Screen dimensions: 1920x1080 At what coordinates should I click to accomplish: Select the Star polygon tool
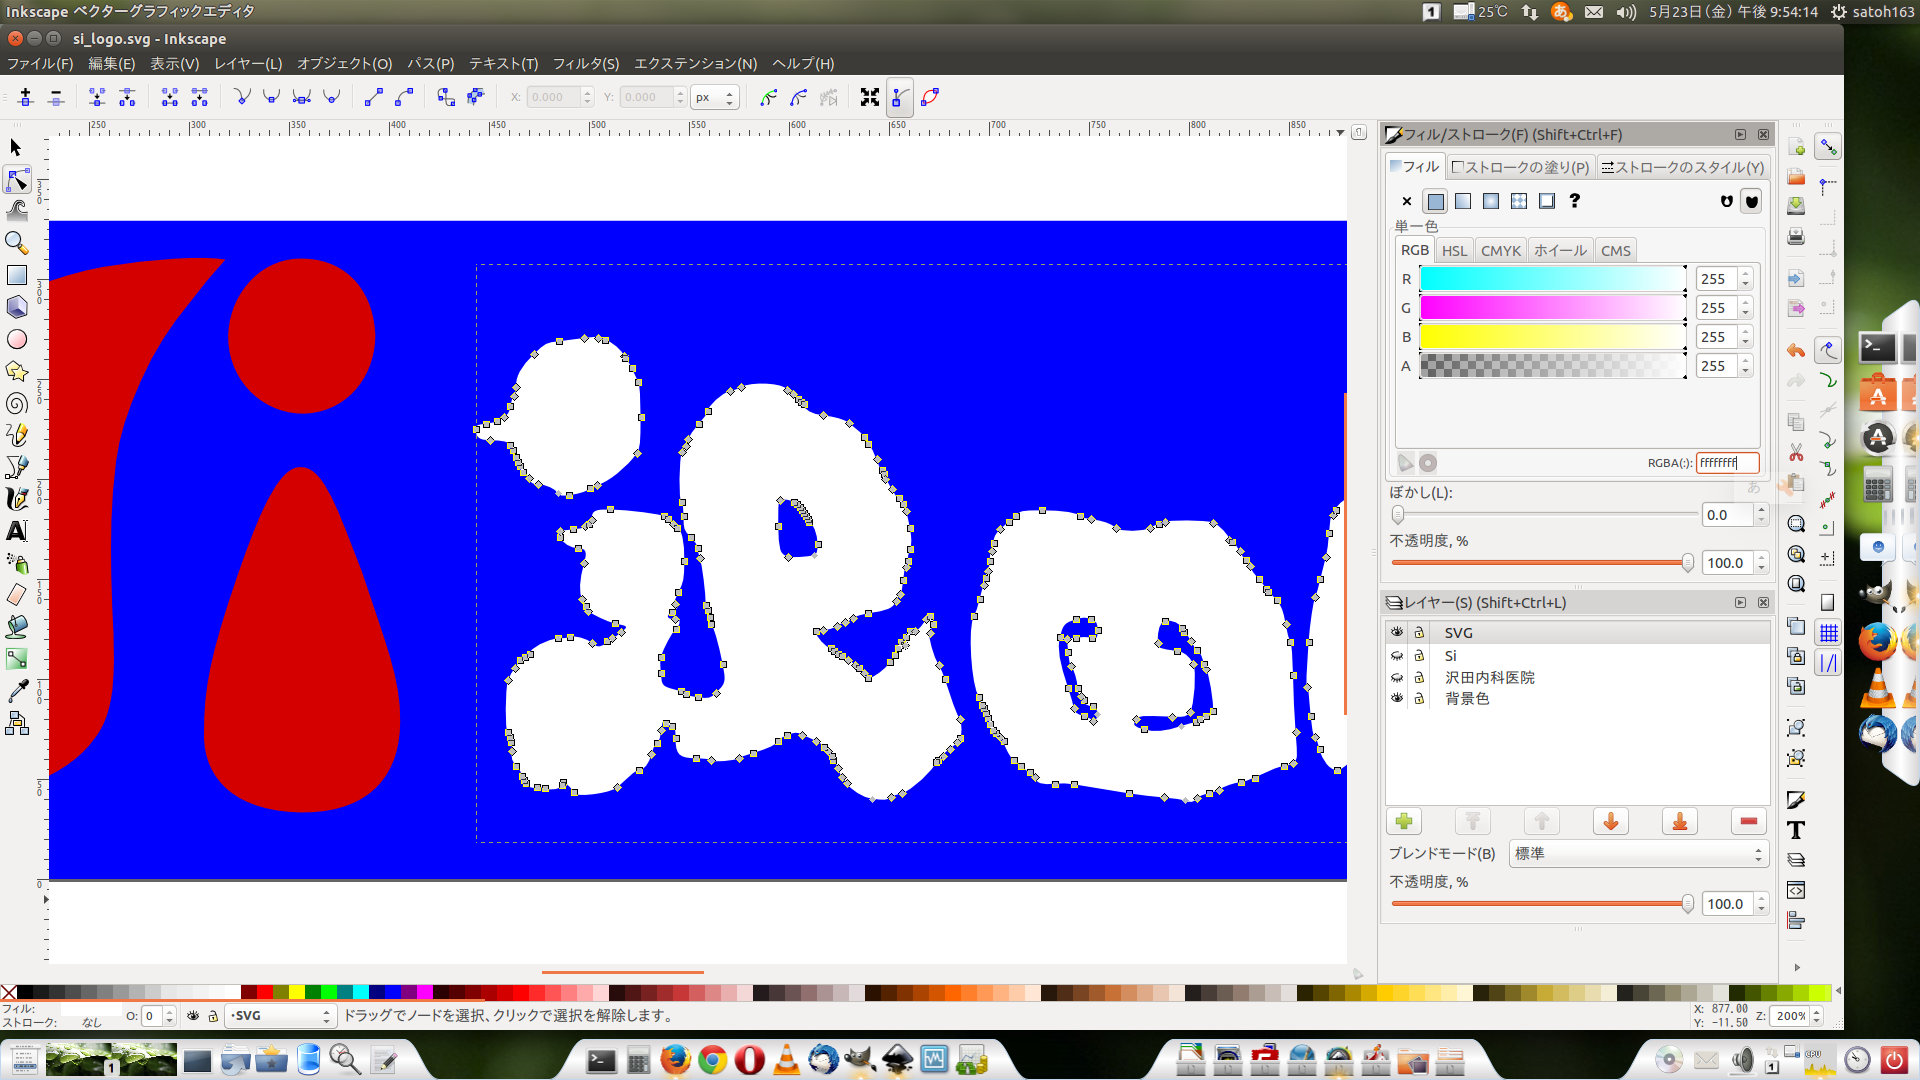(17, 371)
